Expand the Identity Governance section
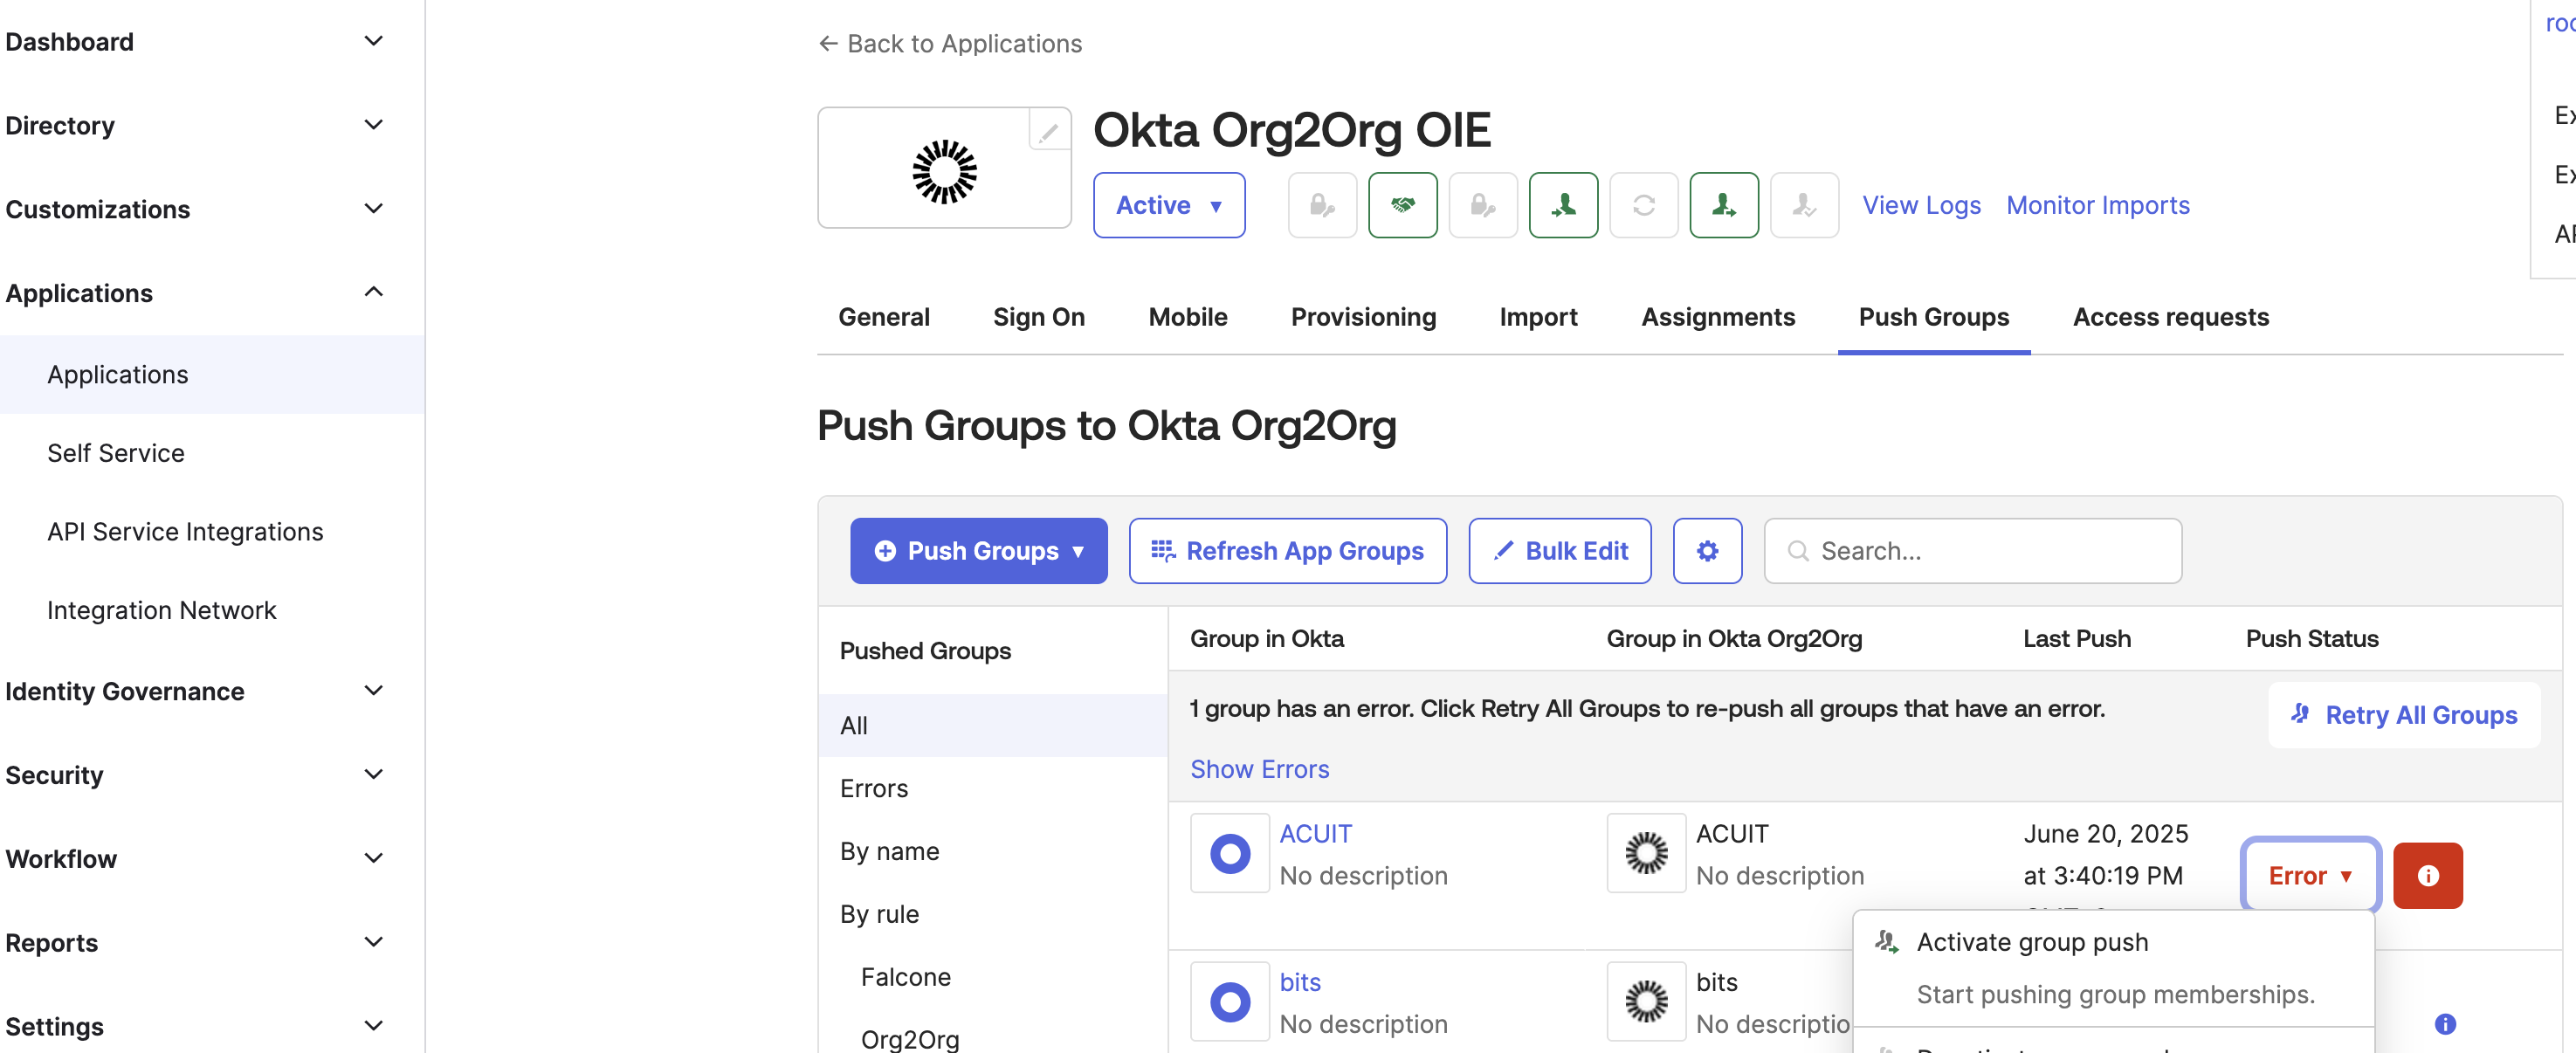The height and width of the screenshot is (1053, 2576). tap(373, 691)
